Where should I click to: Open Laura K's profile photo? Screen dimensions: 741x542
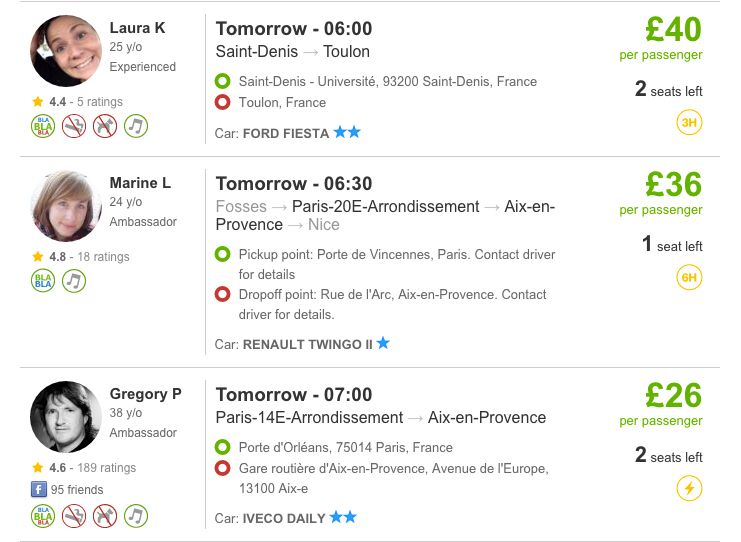point(66,51)
